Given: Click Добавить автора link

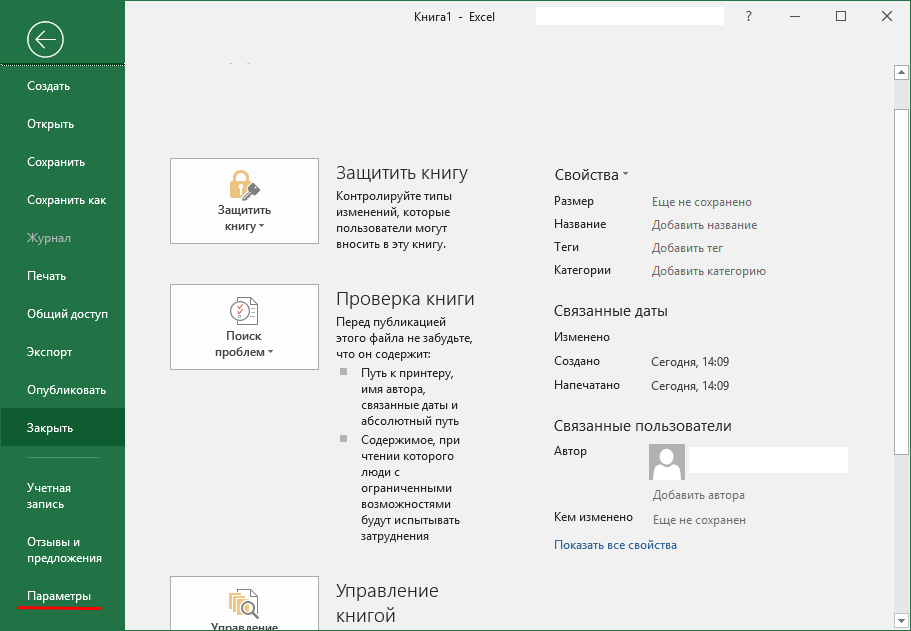Looking at the screenshot, I should coord(698,495).
